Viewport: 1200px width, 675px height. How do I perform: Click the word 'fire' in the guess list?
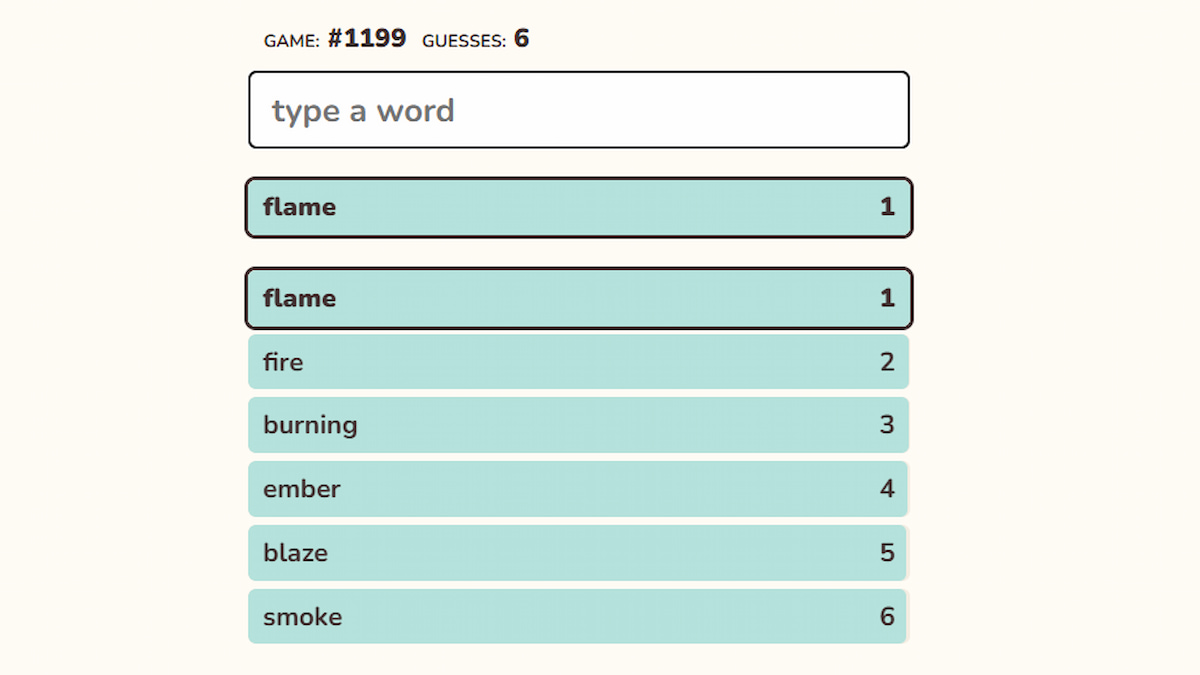pyautogui.click(x=283, y=362)
